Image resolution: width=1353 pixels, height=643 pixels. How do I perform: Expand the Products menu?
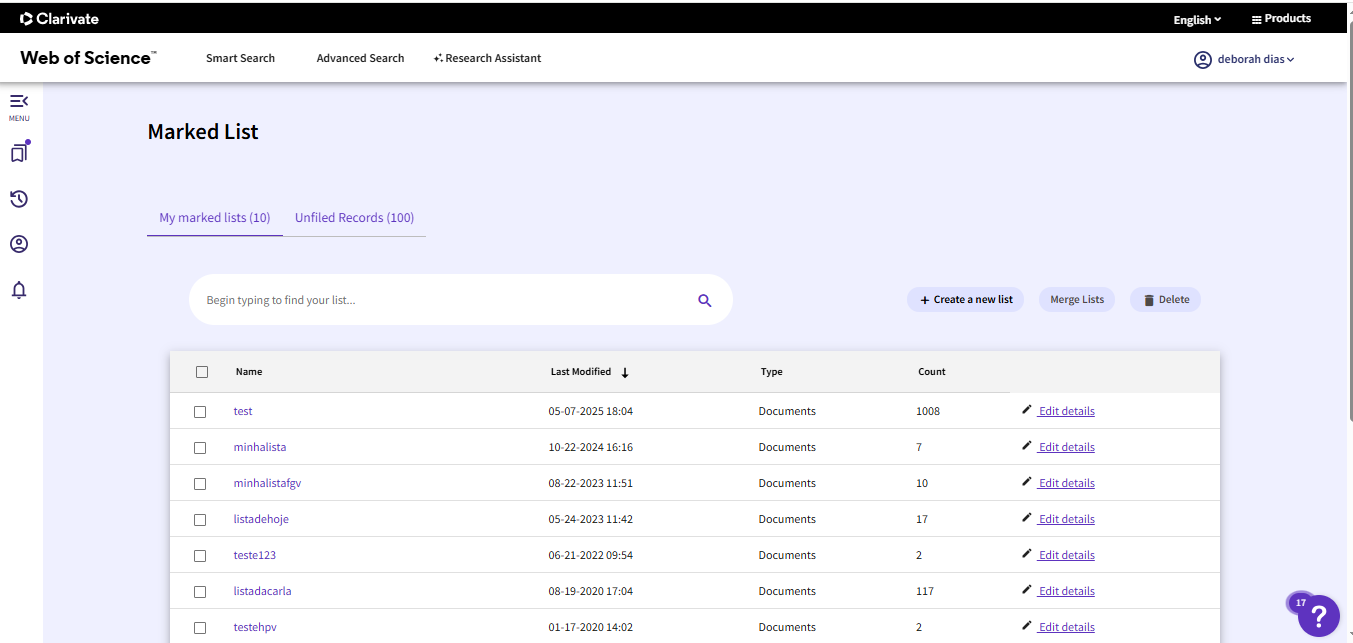point(1281,19)
